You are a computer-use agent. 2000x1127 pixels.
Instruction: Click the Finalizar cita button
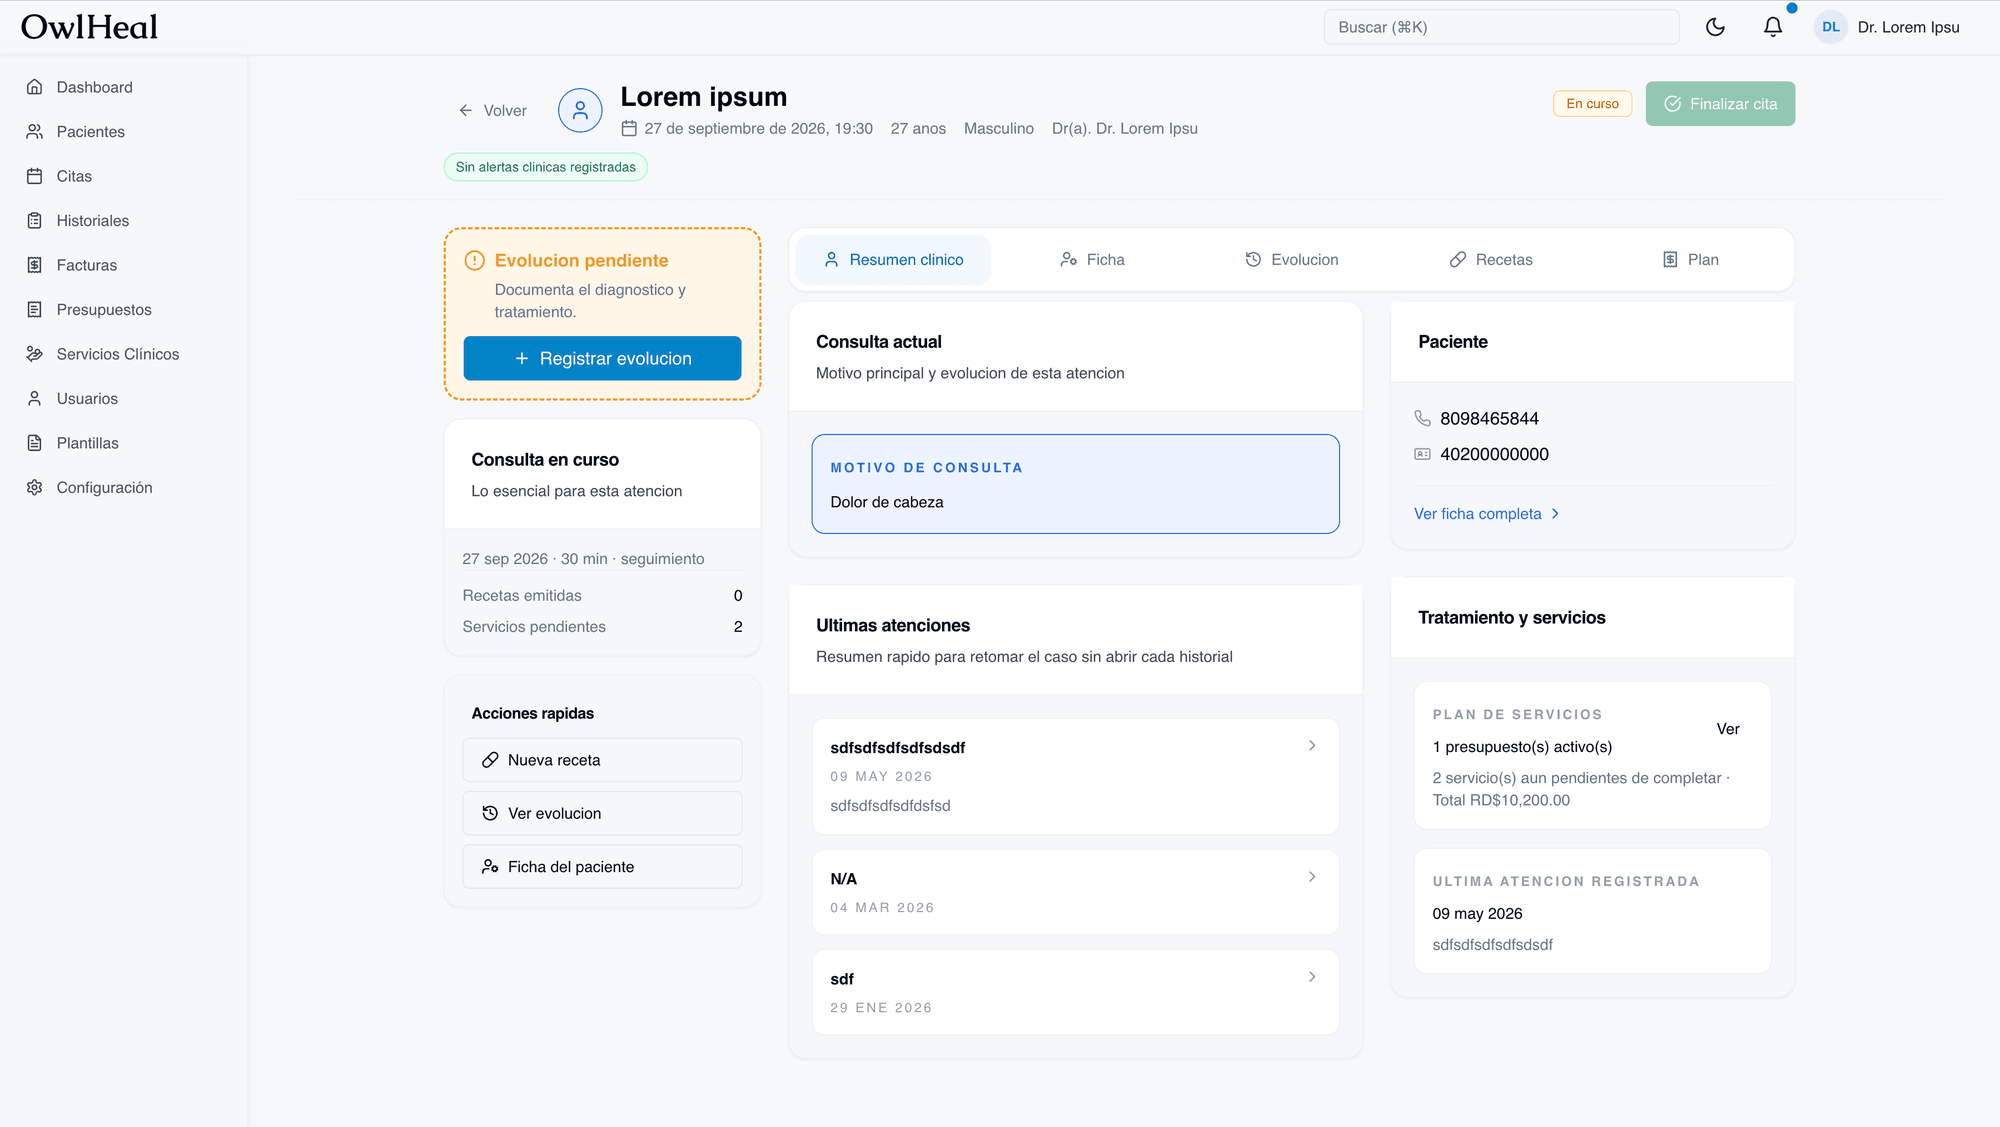tap(1720, 104)
